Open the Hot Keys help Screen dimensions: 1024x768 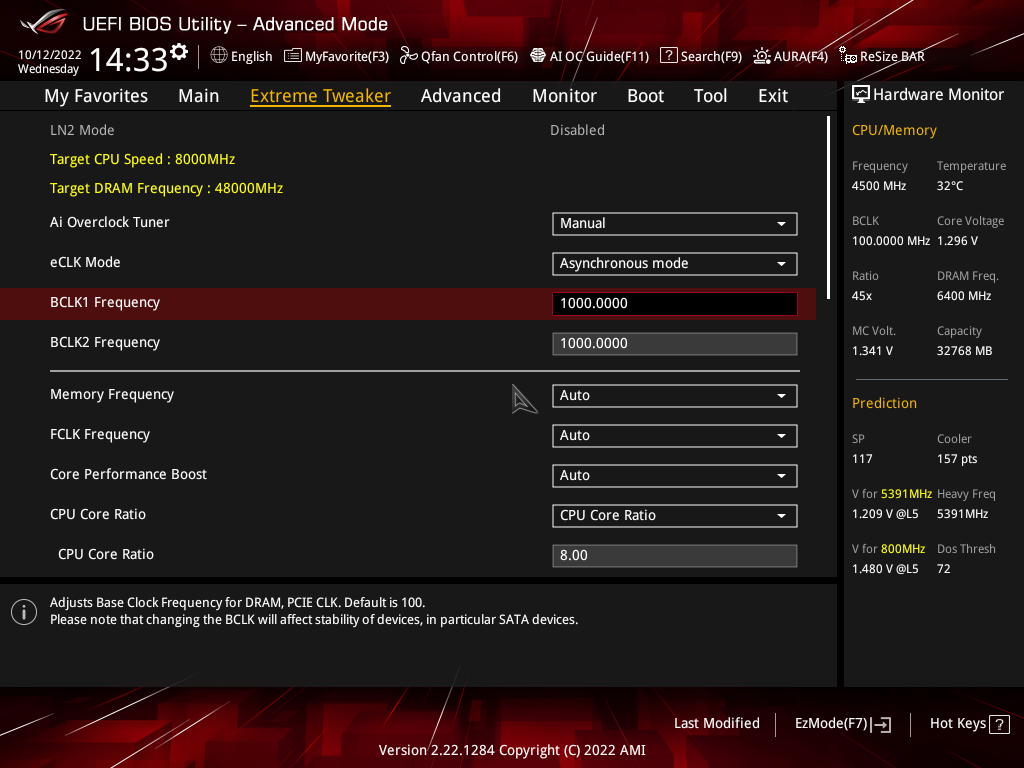pos(969,724)
